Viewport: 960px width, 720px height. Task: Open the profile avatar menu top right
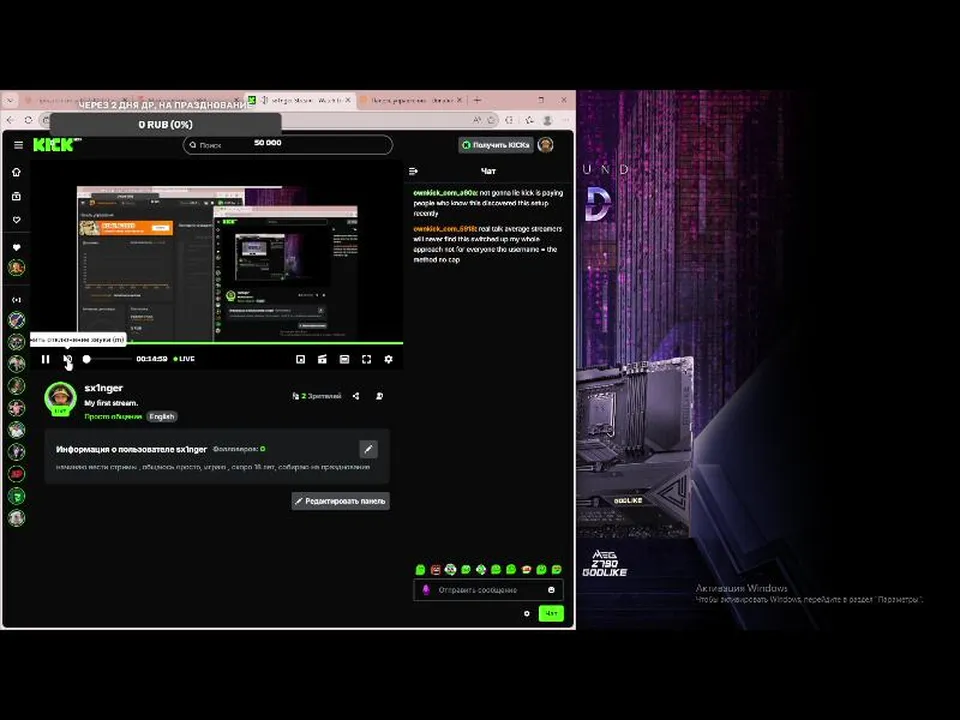click(546, 145)
